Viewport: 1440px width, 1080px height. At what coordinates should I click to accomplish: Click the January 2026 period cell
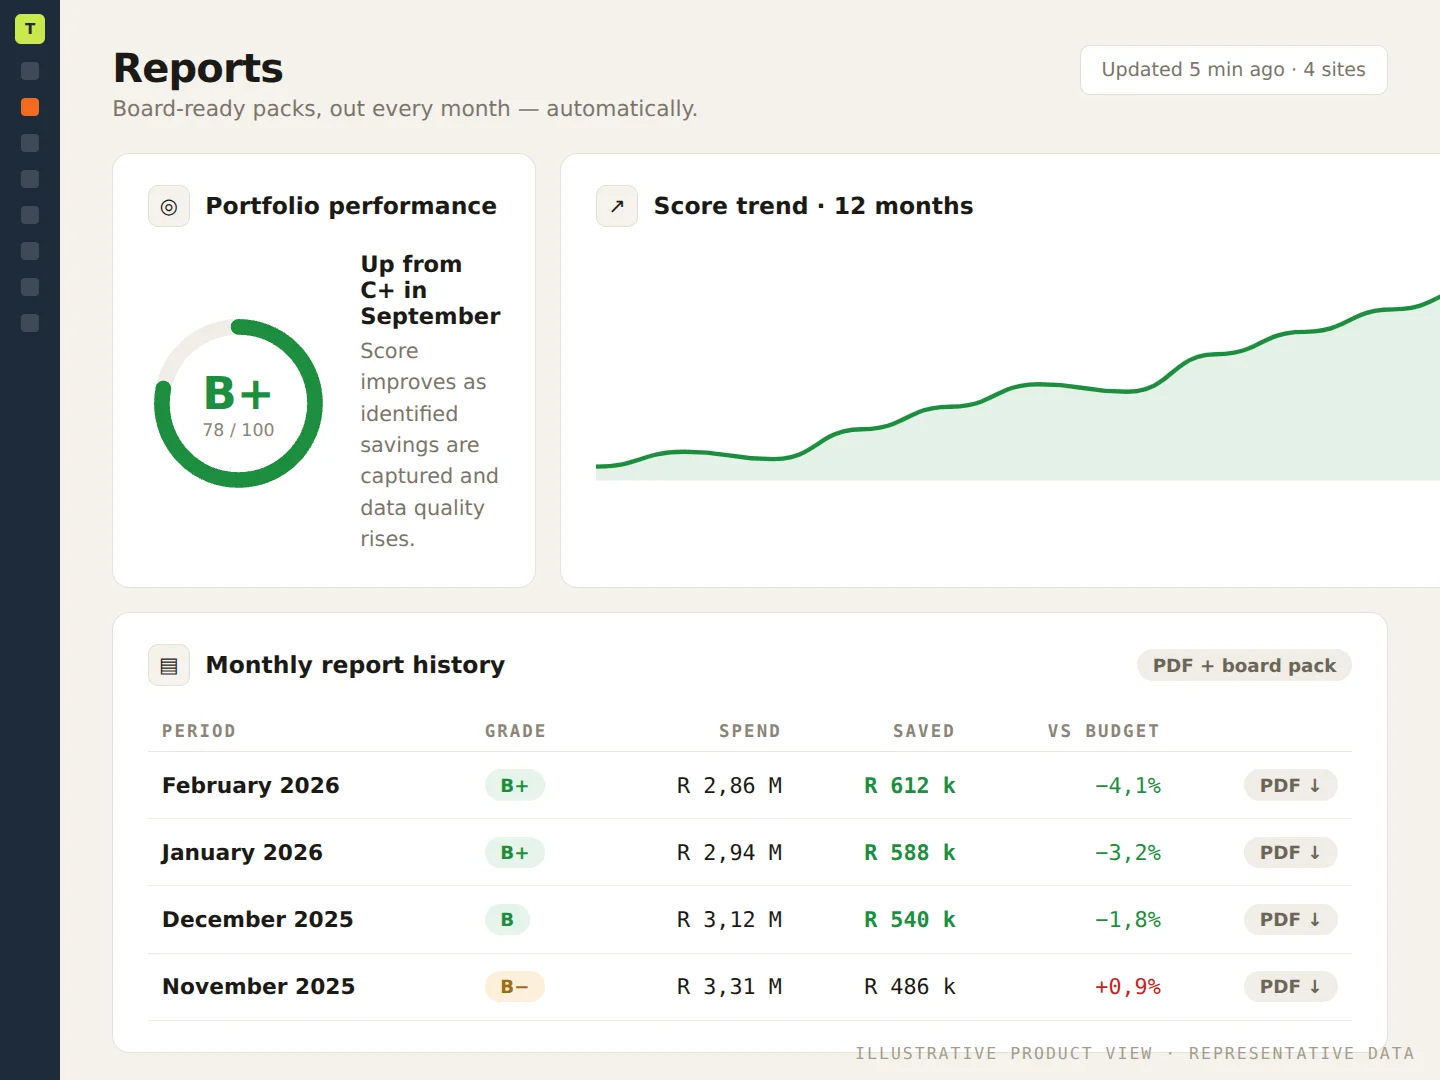[x=242, y=852]
